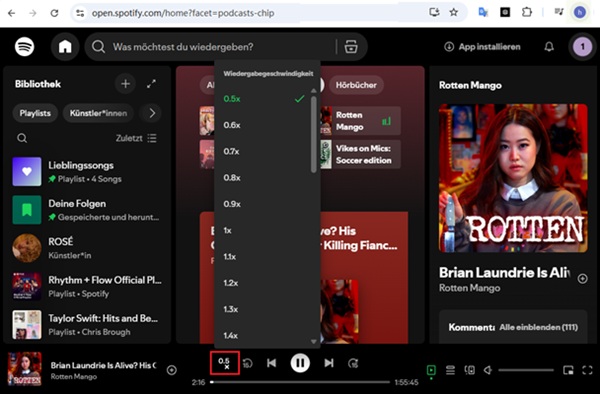Open ROSÉ artist entry
This screenshot has width=600, height=394.
point(87,248)
